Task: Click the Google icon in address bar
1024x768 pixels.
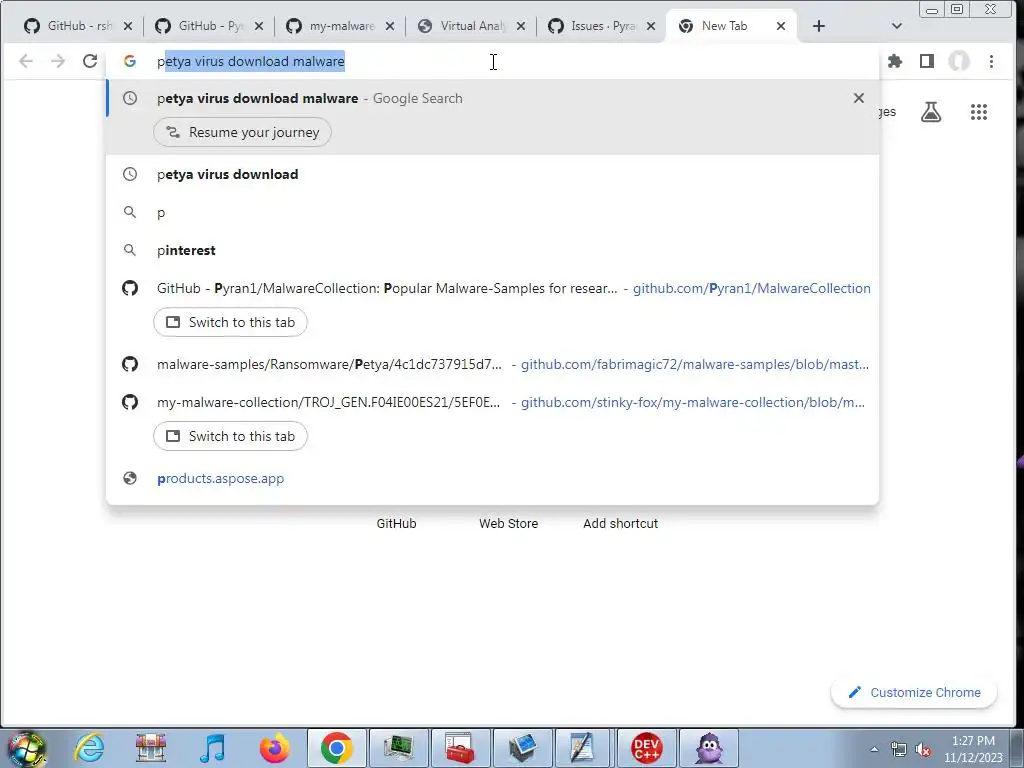Action: (130, 61)
